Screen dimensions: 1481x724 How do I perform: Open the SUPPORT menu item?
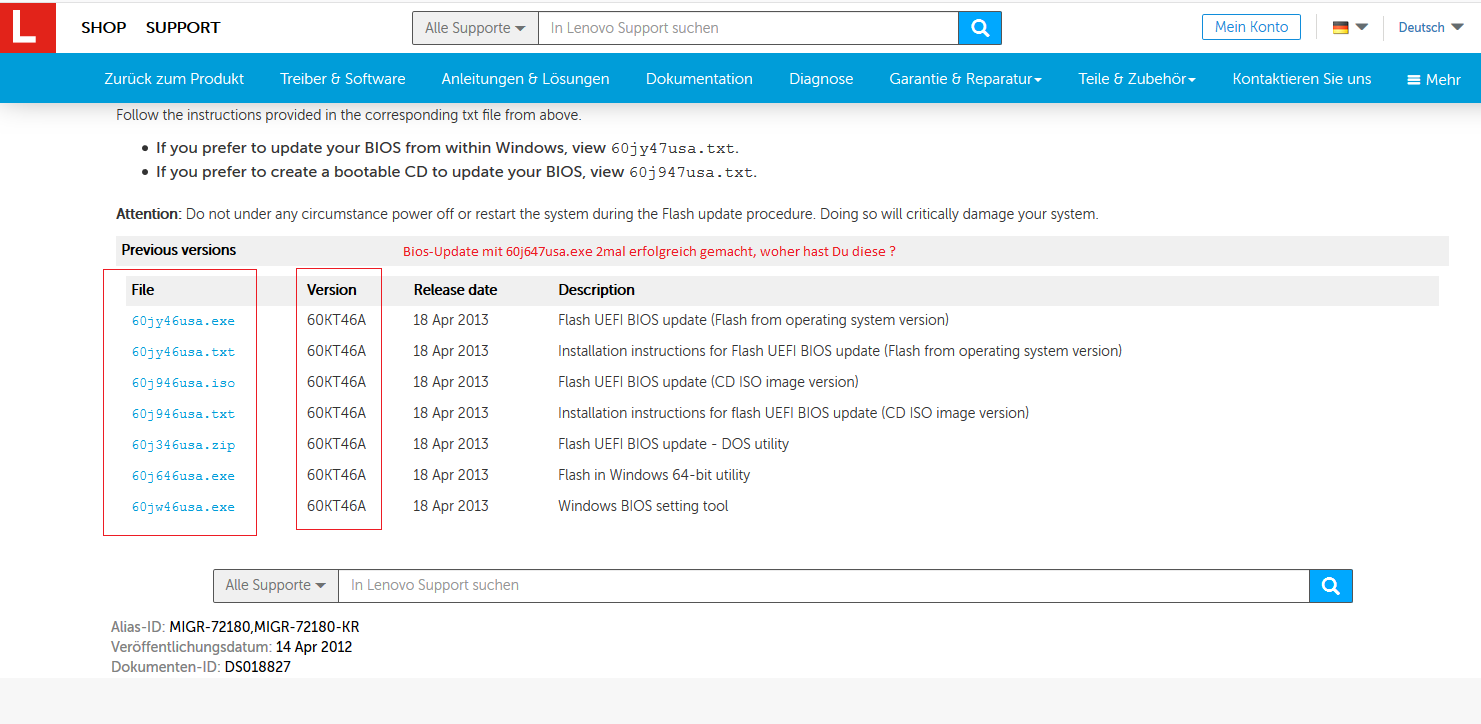tap(183, 28)
